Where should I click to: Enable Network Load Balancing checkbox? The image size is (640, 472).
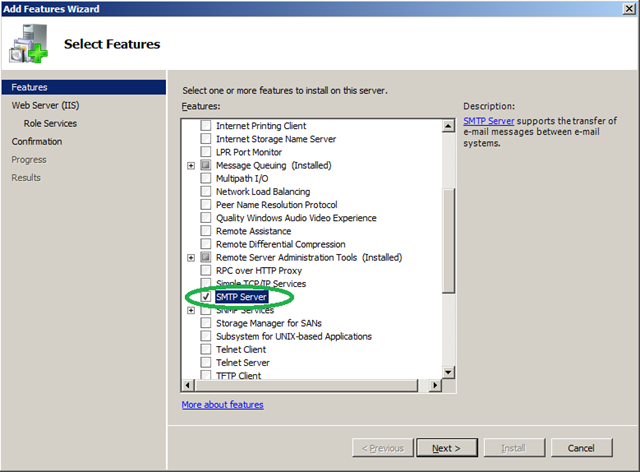tap(206, 191)
